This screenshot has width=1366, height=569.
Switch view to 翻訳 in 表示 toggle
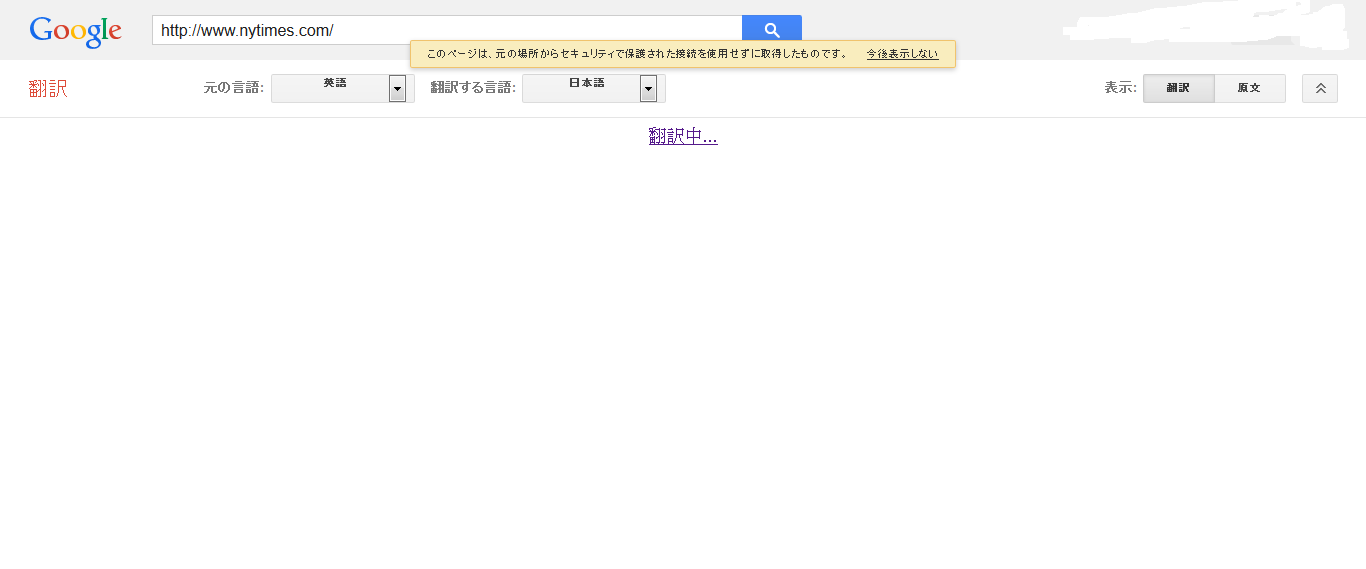(x=1178, y=88)
